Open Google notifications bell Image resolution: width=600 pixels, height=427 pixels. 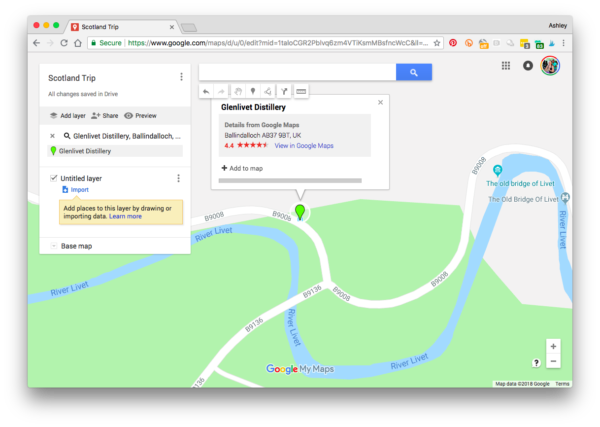click(x=528, y=66)
